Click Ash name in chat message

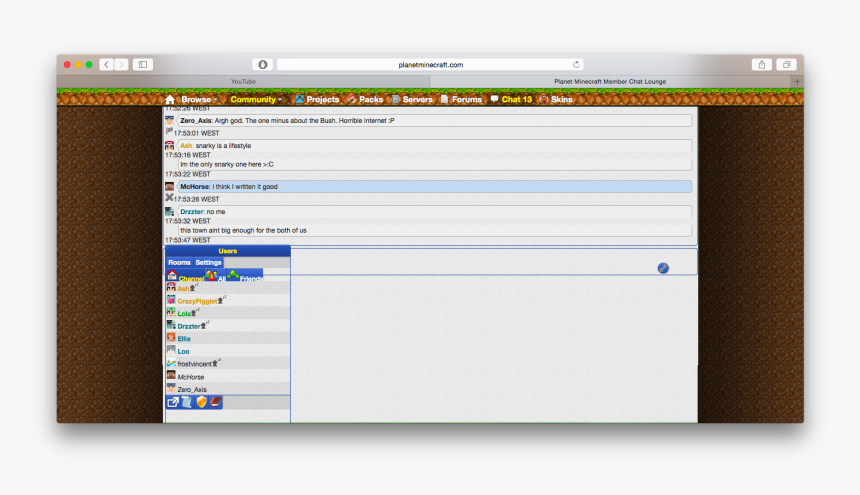point(186,146)
